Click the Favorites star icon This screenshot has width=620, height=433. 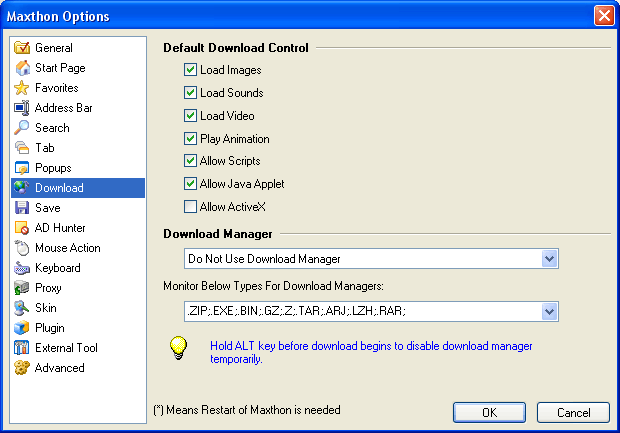coord(22,88)
